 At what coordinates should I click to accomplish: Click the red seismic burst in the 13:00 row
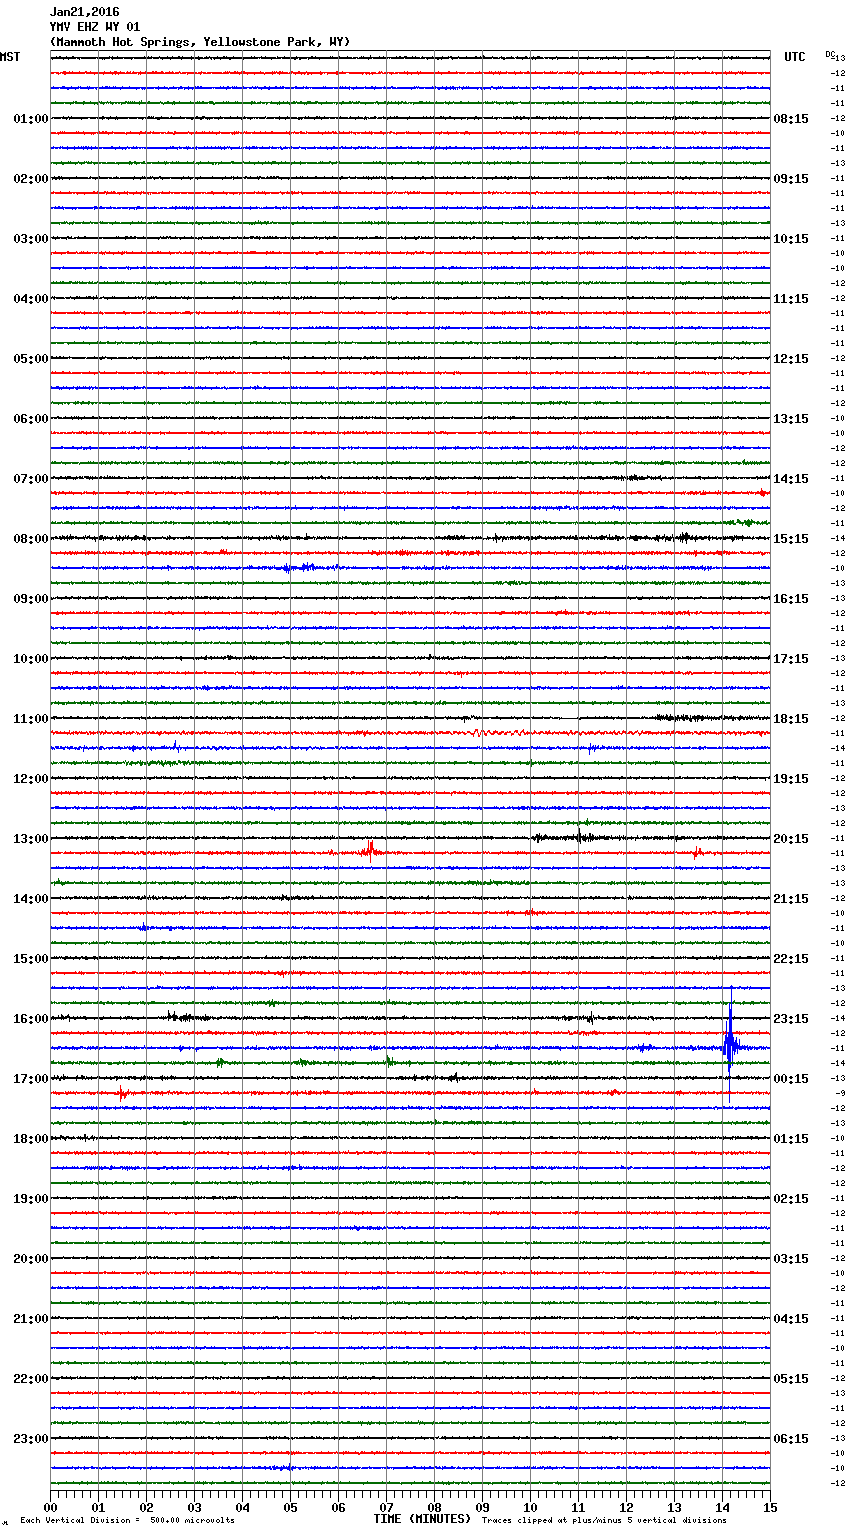point(370,851)
